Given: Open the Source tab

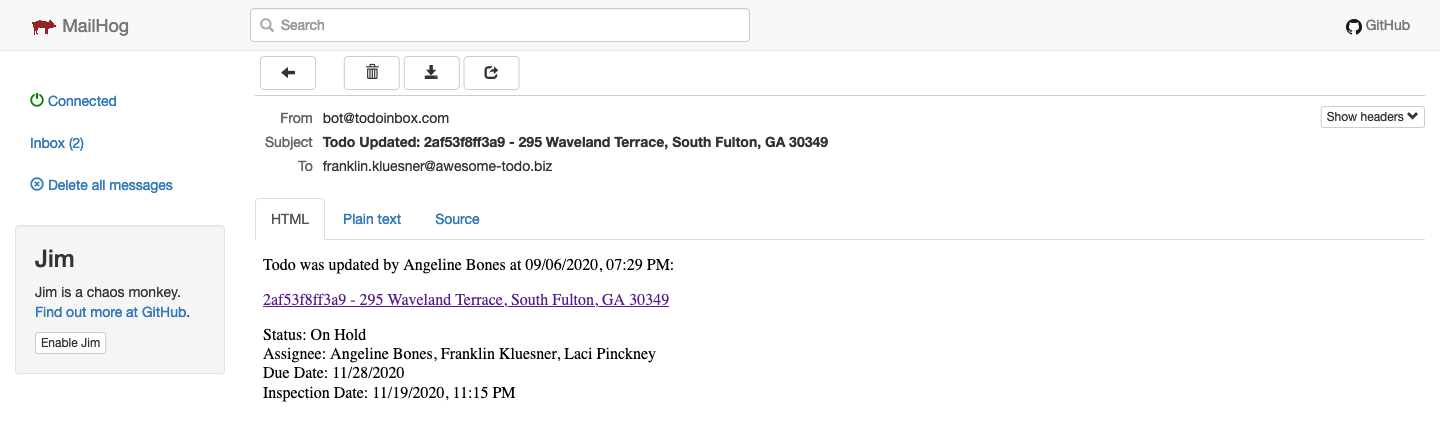Looking at the screenshot, I should coord(457,219).
